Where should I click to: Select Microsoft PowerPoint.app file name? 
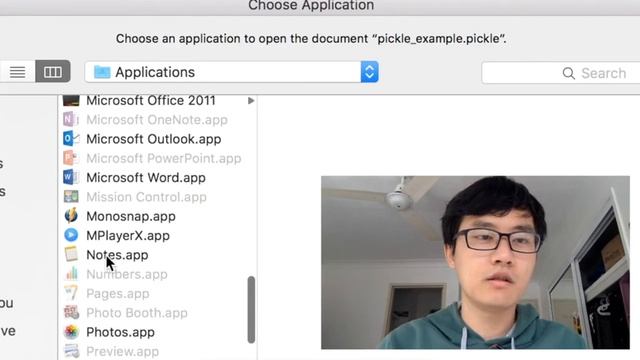pyautogui.click(x=164, y=158)
